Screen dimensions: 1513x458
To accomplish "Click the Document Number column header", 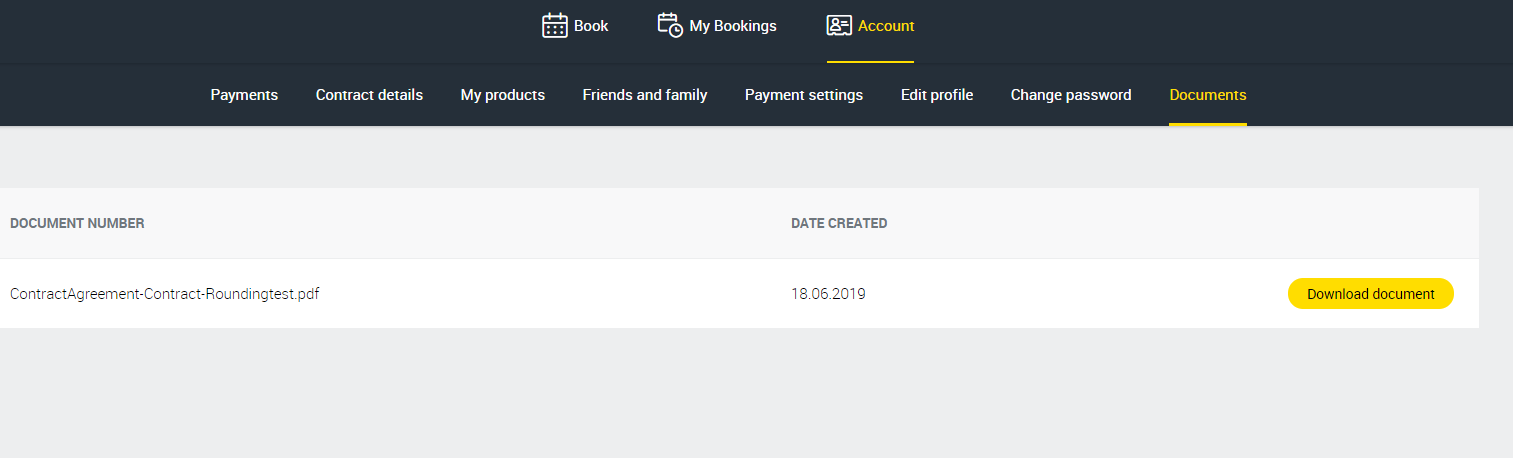I will pos(77,224).
